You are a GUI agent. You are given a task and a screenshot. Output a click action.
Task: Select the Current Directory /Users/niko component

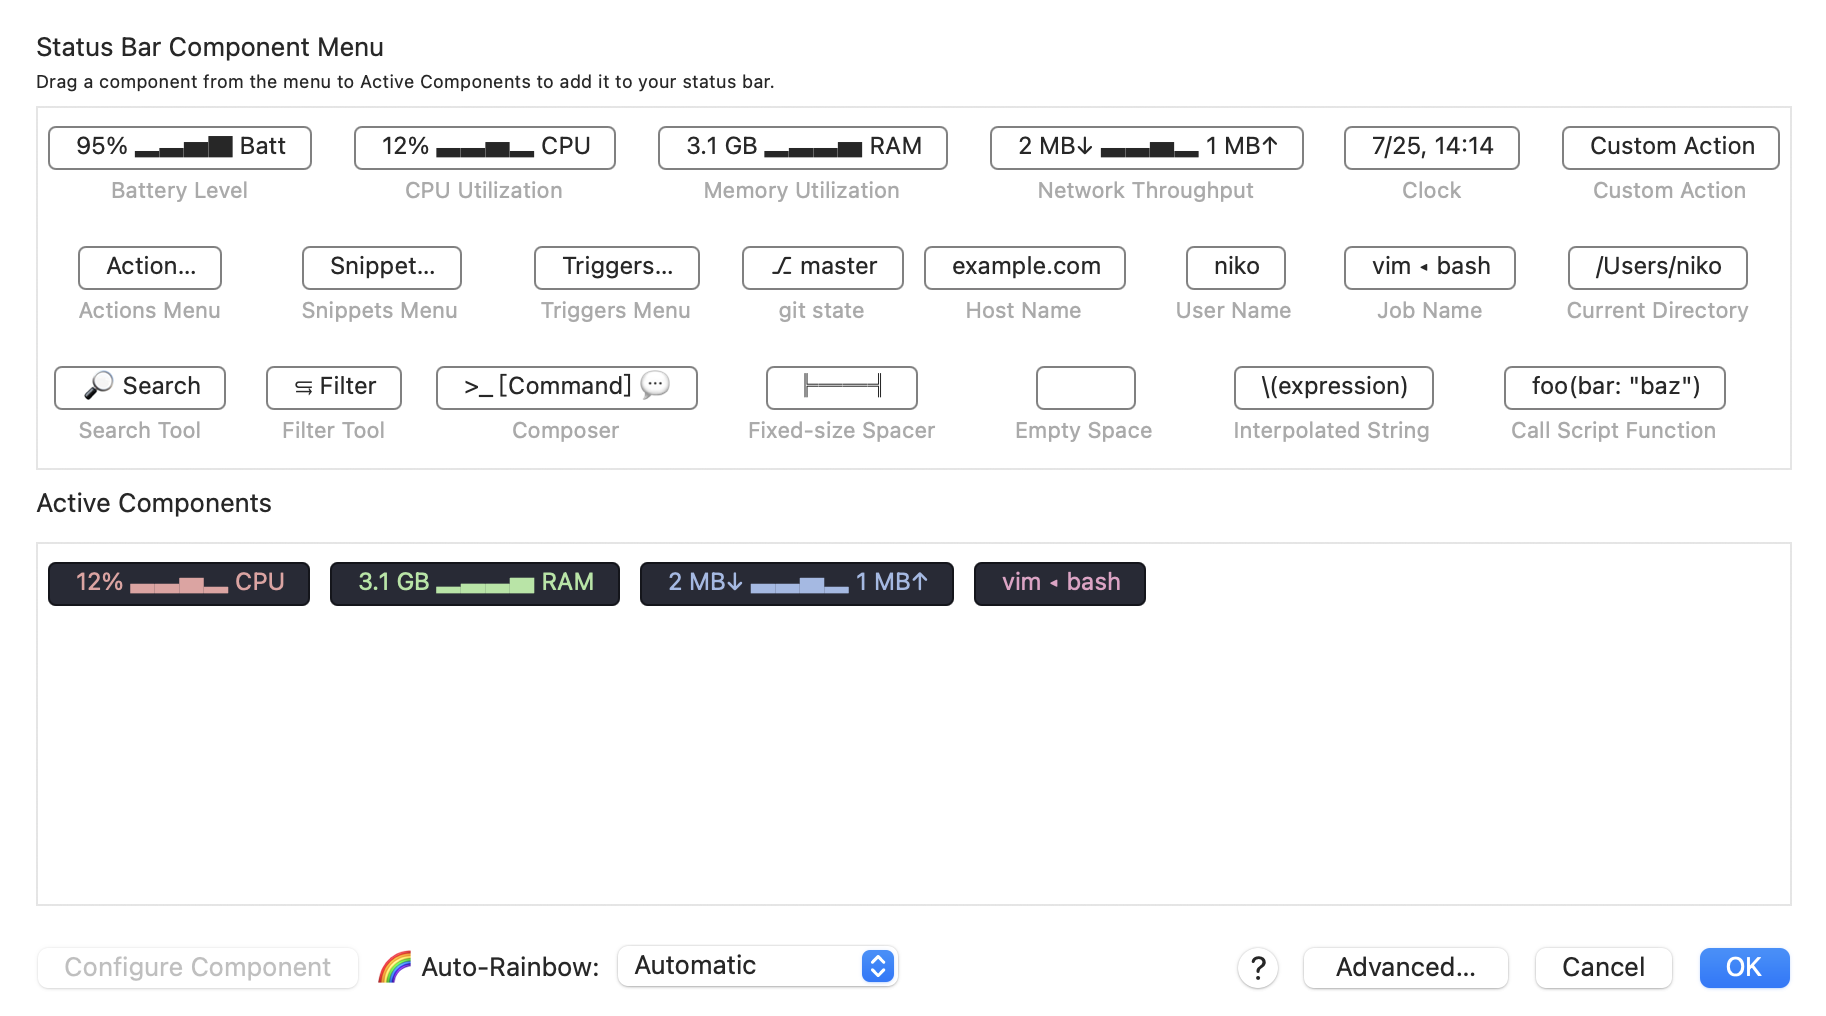(x=1658, y=267)
